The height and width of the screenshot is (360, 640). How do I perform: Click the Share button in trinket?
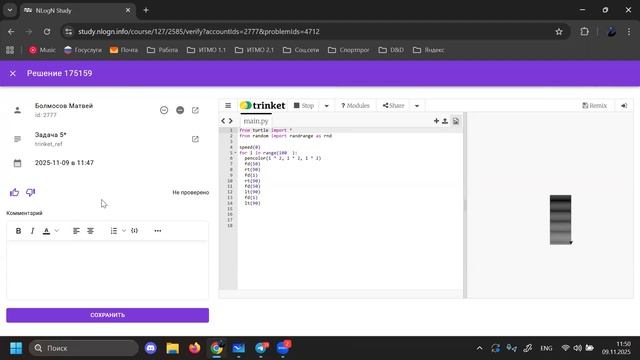(393, 106)
